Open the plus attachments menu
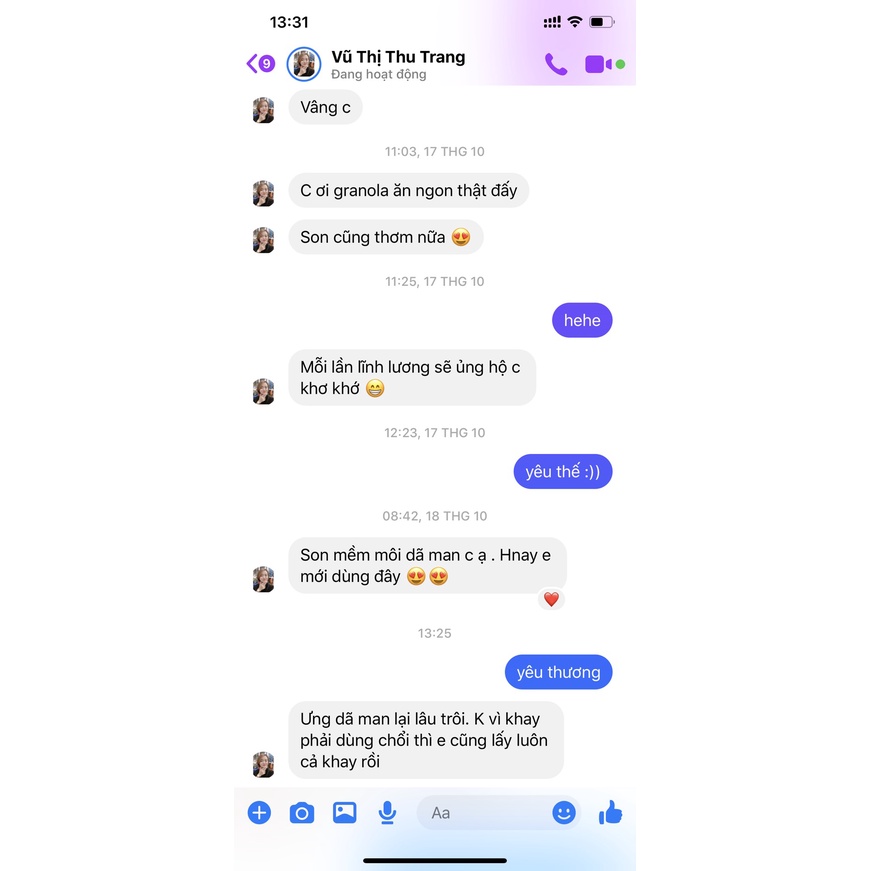 259,813
